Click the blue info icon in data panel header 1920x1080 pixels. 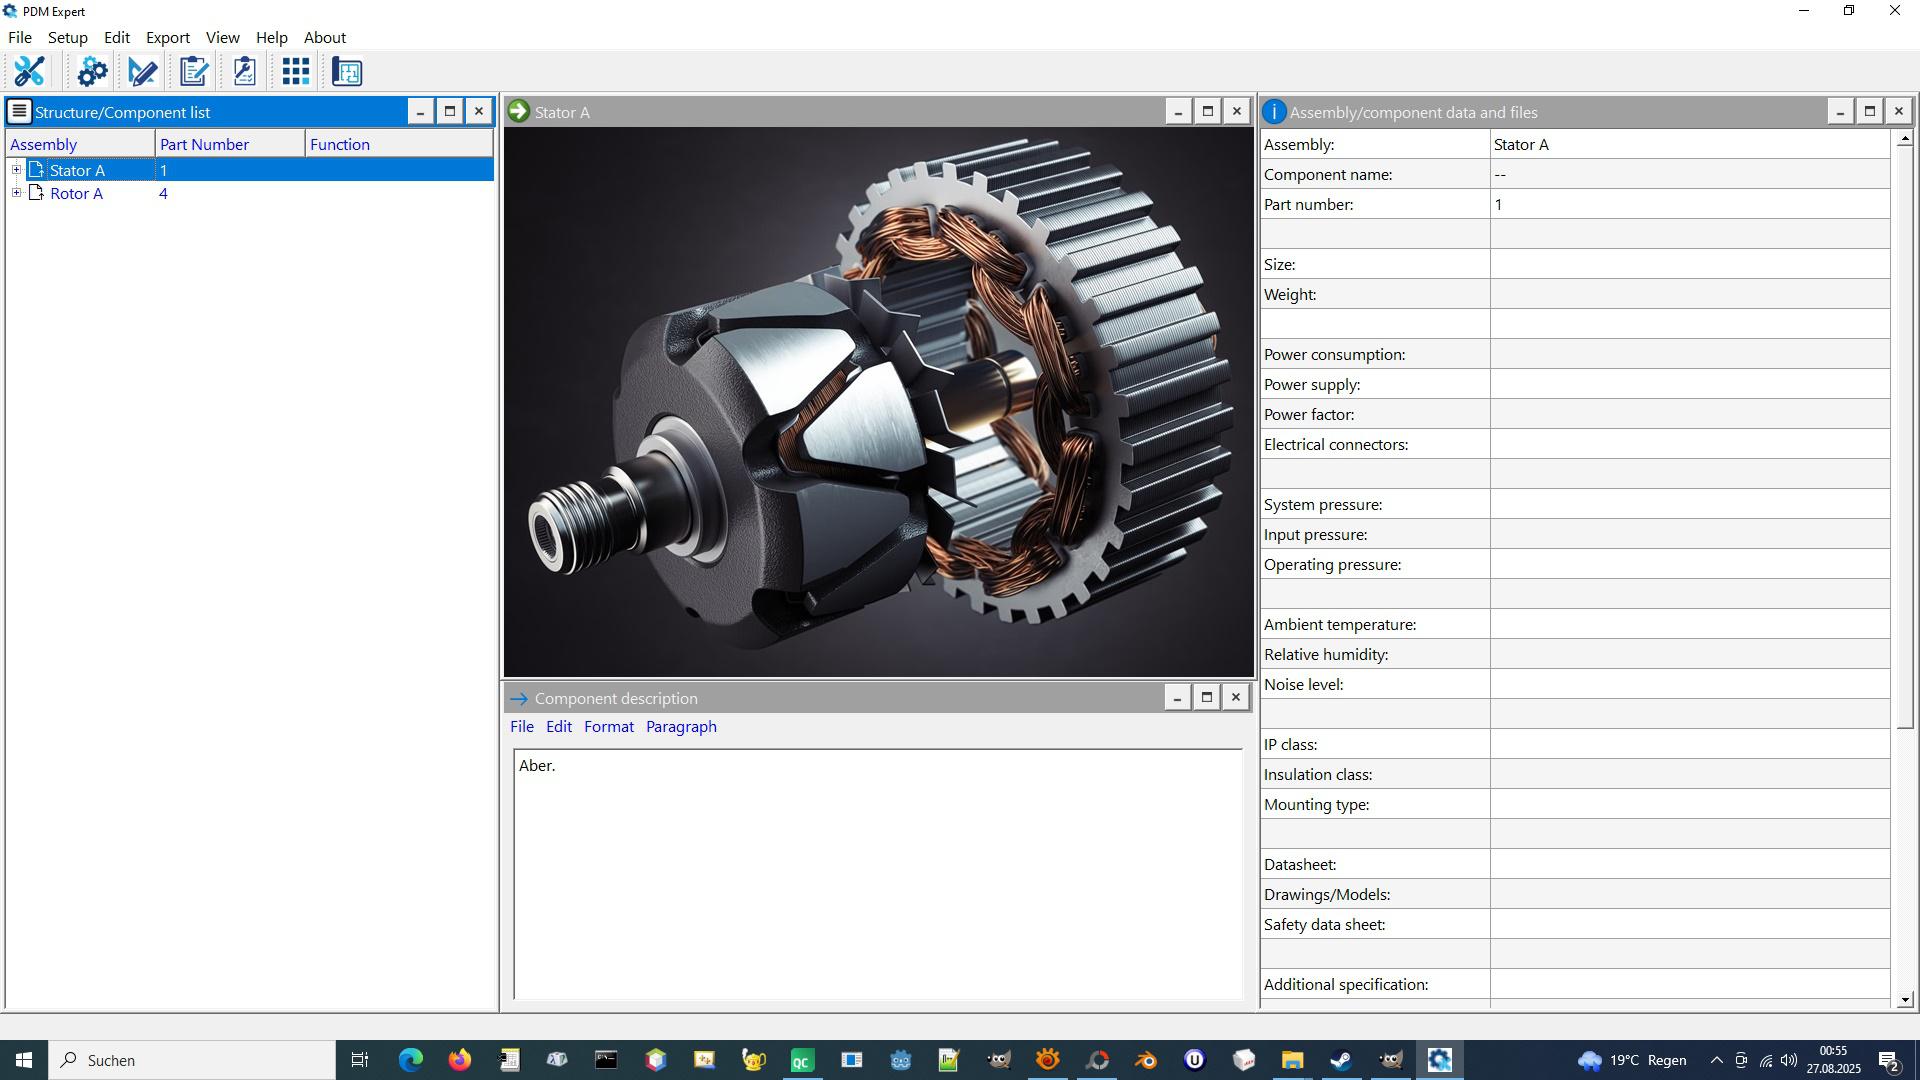(1273, 112)
